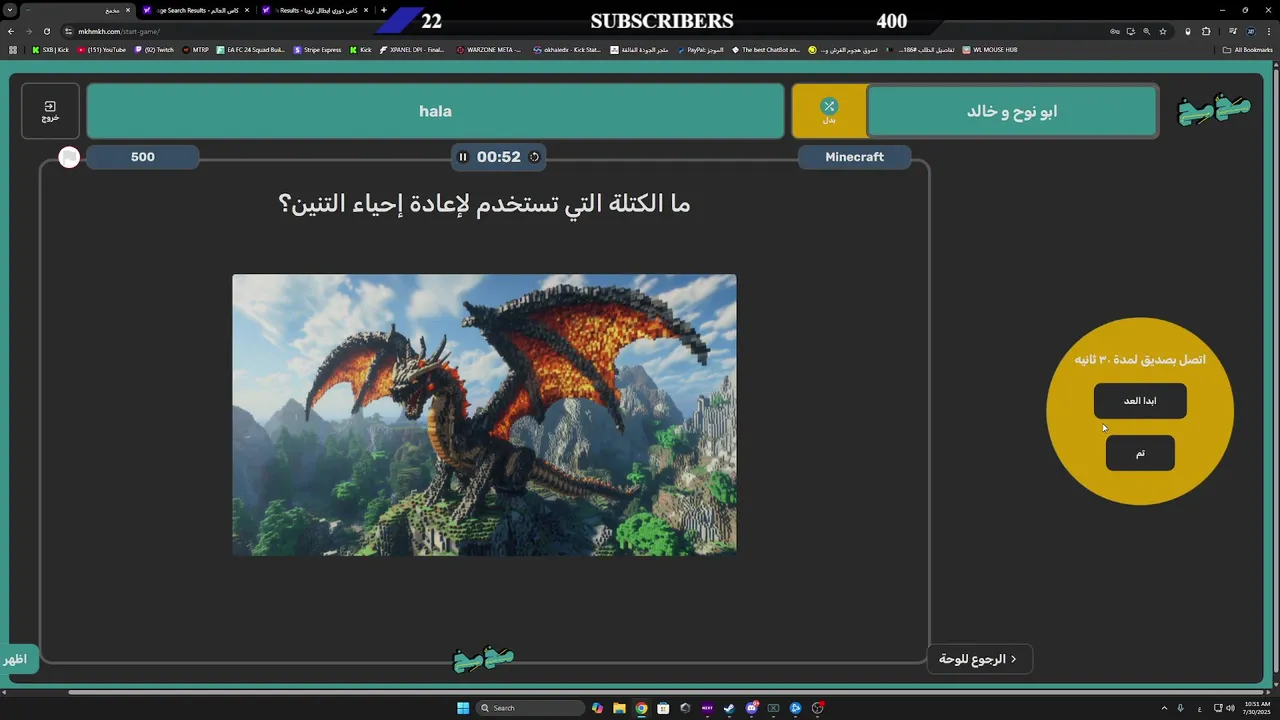
Task: Select the ابو نوح و خالد team bar
Action: [x=1012, y=111]
